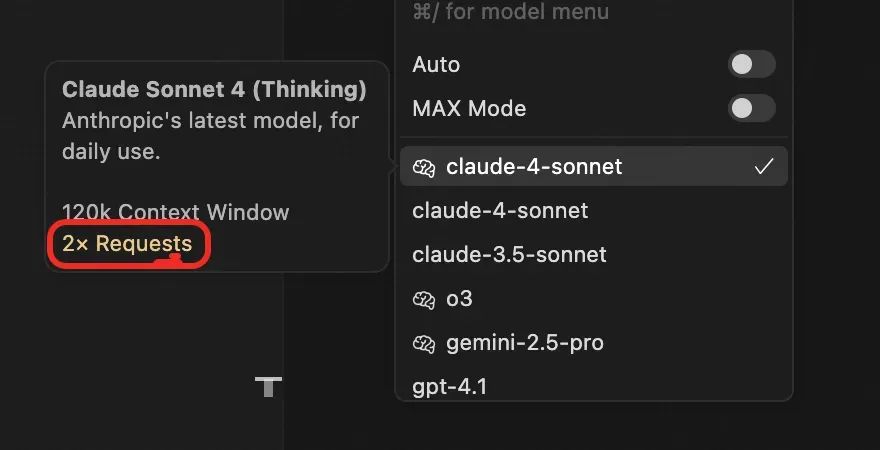Enable the MAX Mode switch
Screen dimensions: 880x450
pos(751,108)
